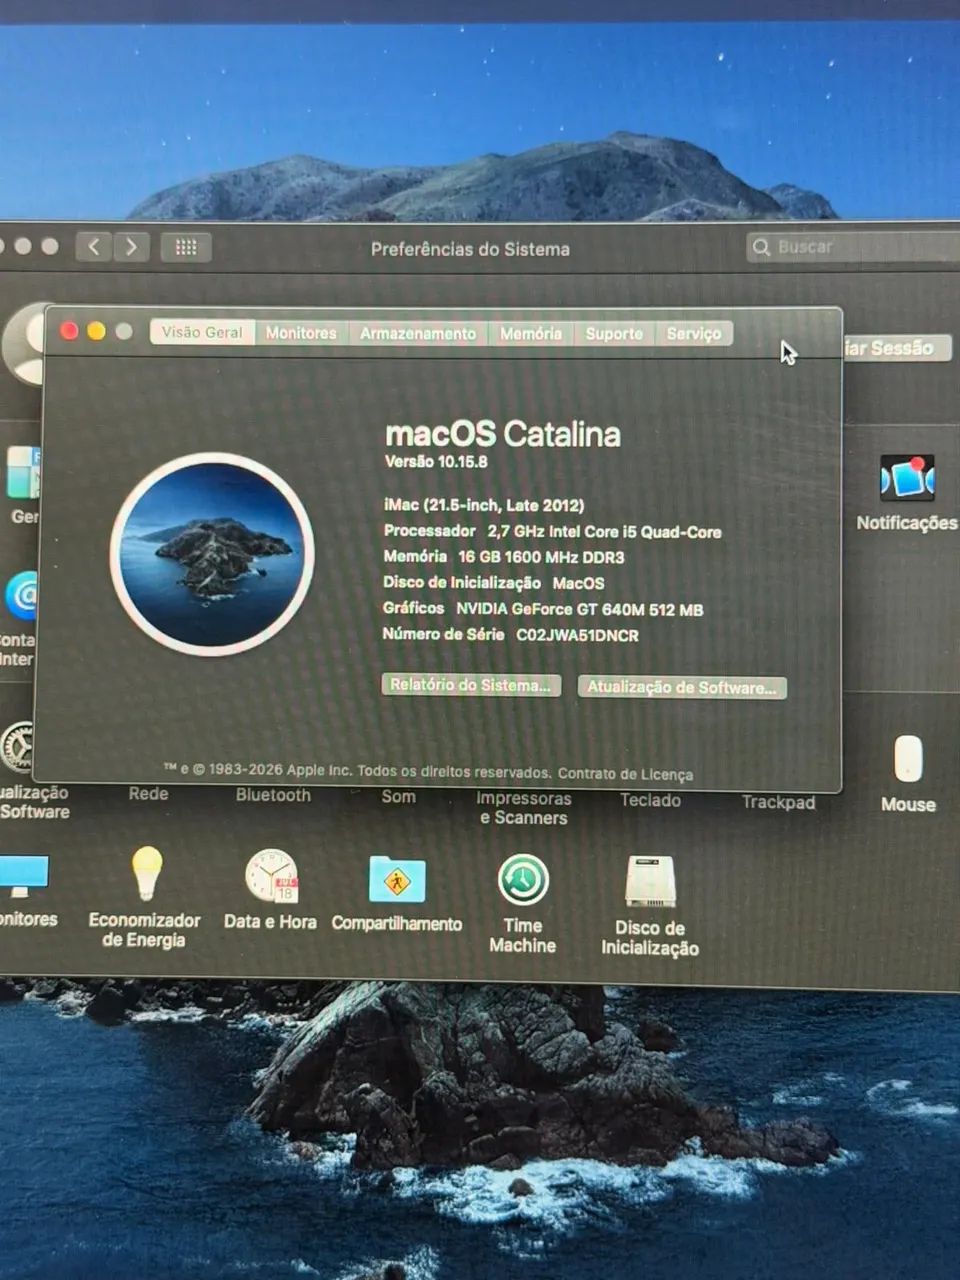Click the 2,7 GHz Intel Core i5 processor text
The width and height of the screenshot is (960, 1280).
pos(604,532)
